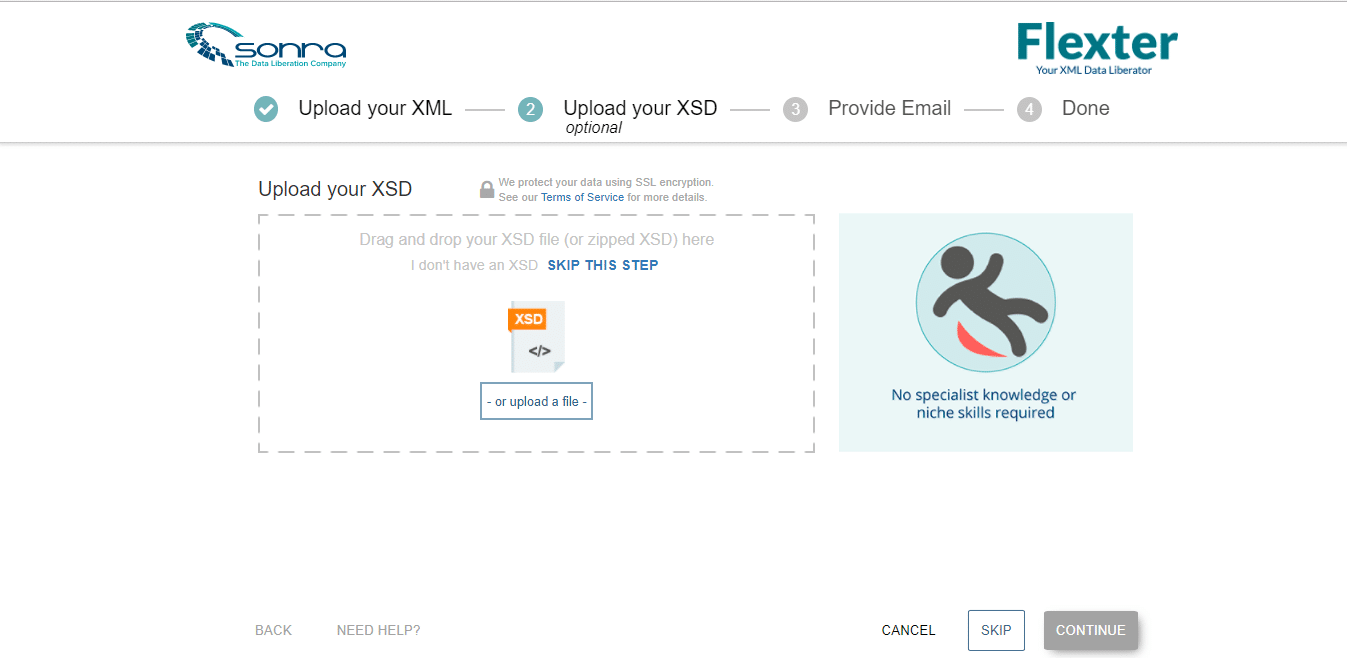This screenshot has width=1347, height=658.
Task: Click the BACK button
Action: coord(273,630)
